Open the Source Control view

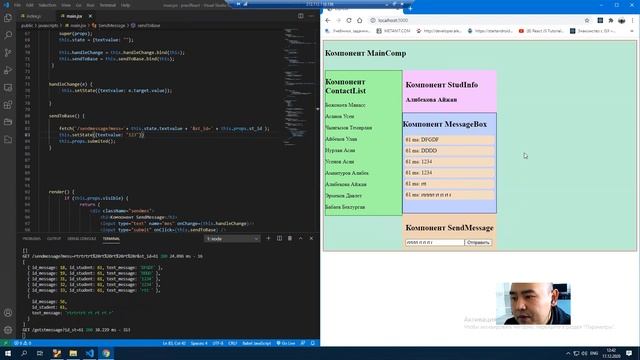[8, 53]
